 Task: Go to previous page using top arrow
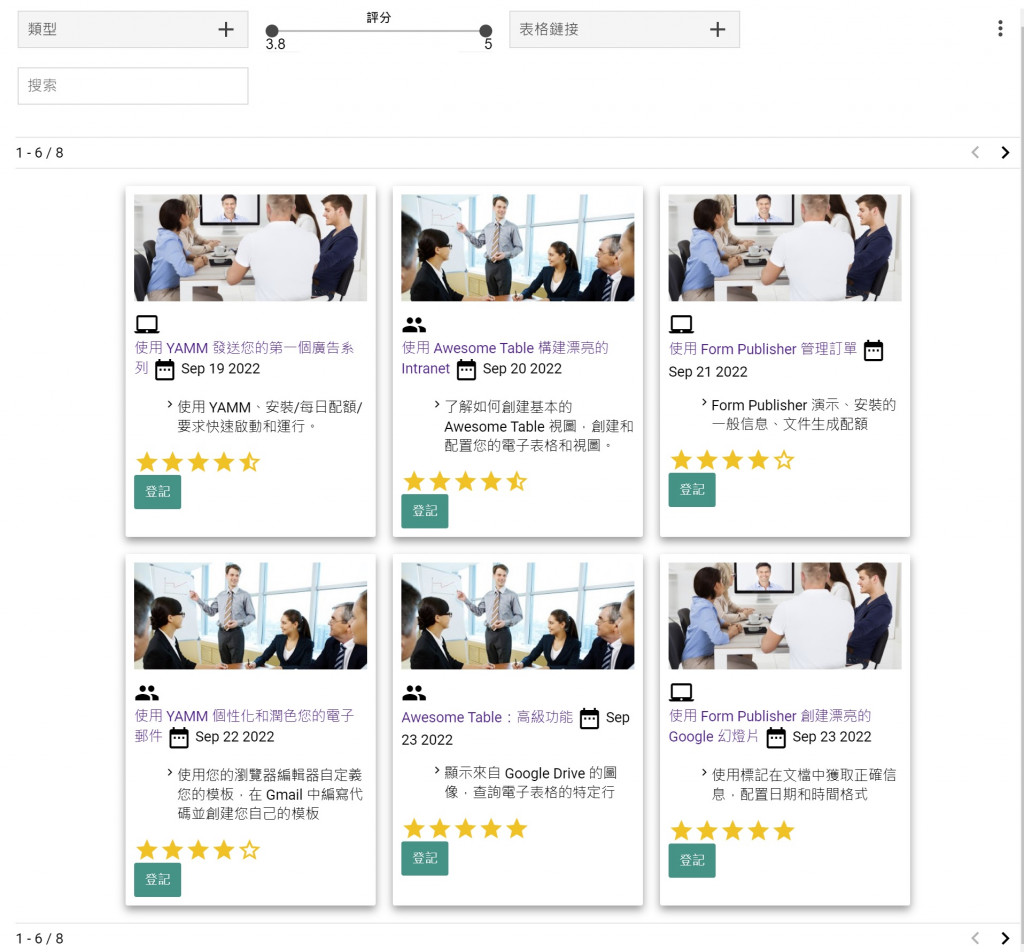(x=975, y=152)
